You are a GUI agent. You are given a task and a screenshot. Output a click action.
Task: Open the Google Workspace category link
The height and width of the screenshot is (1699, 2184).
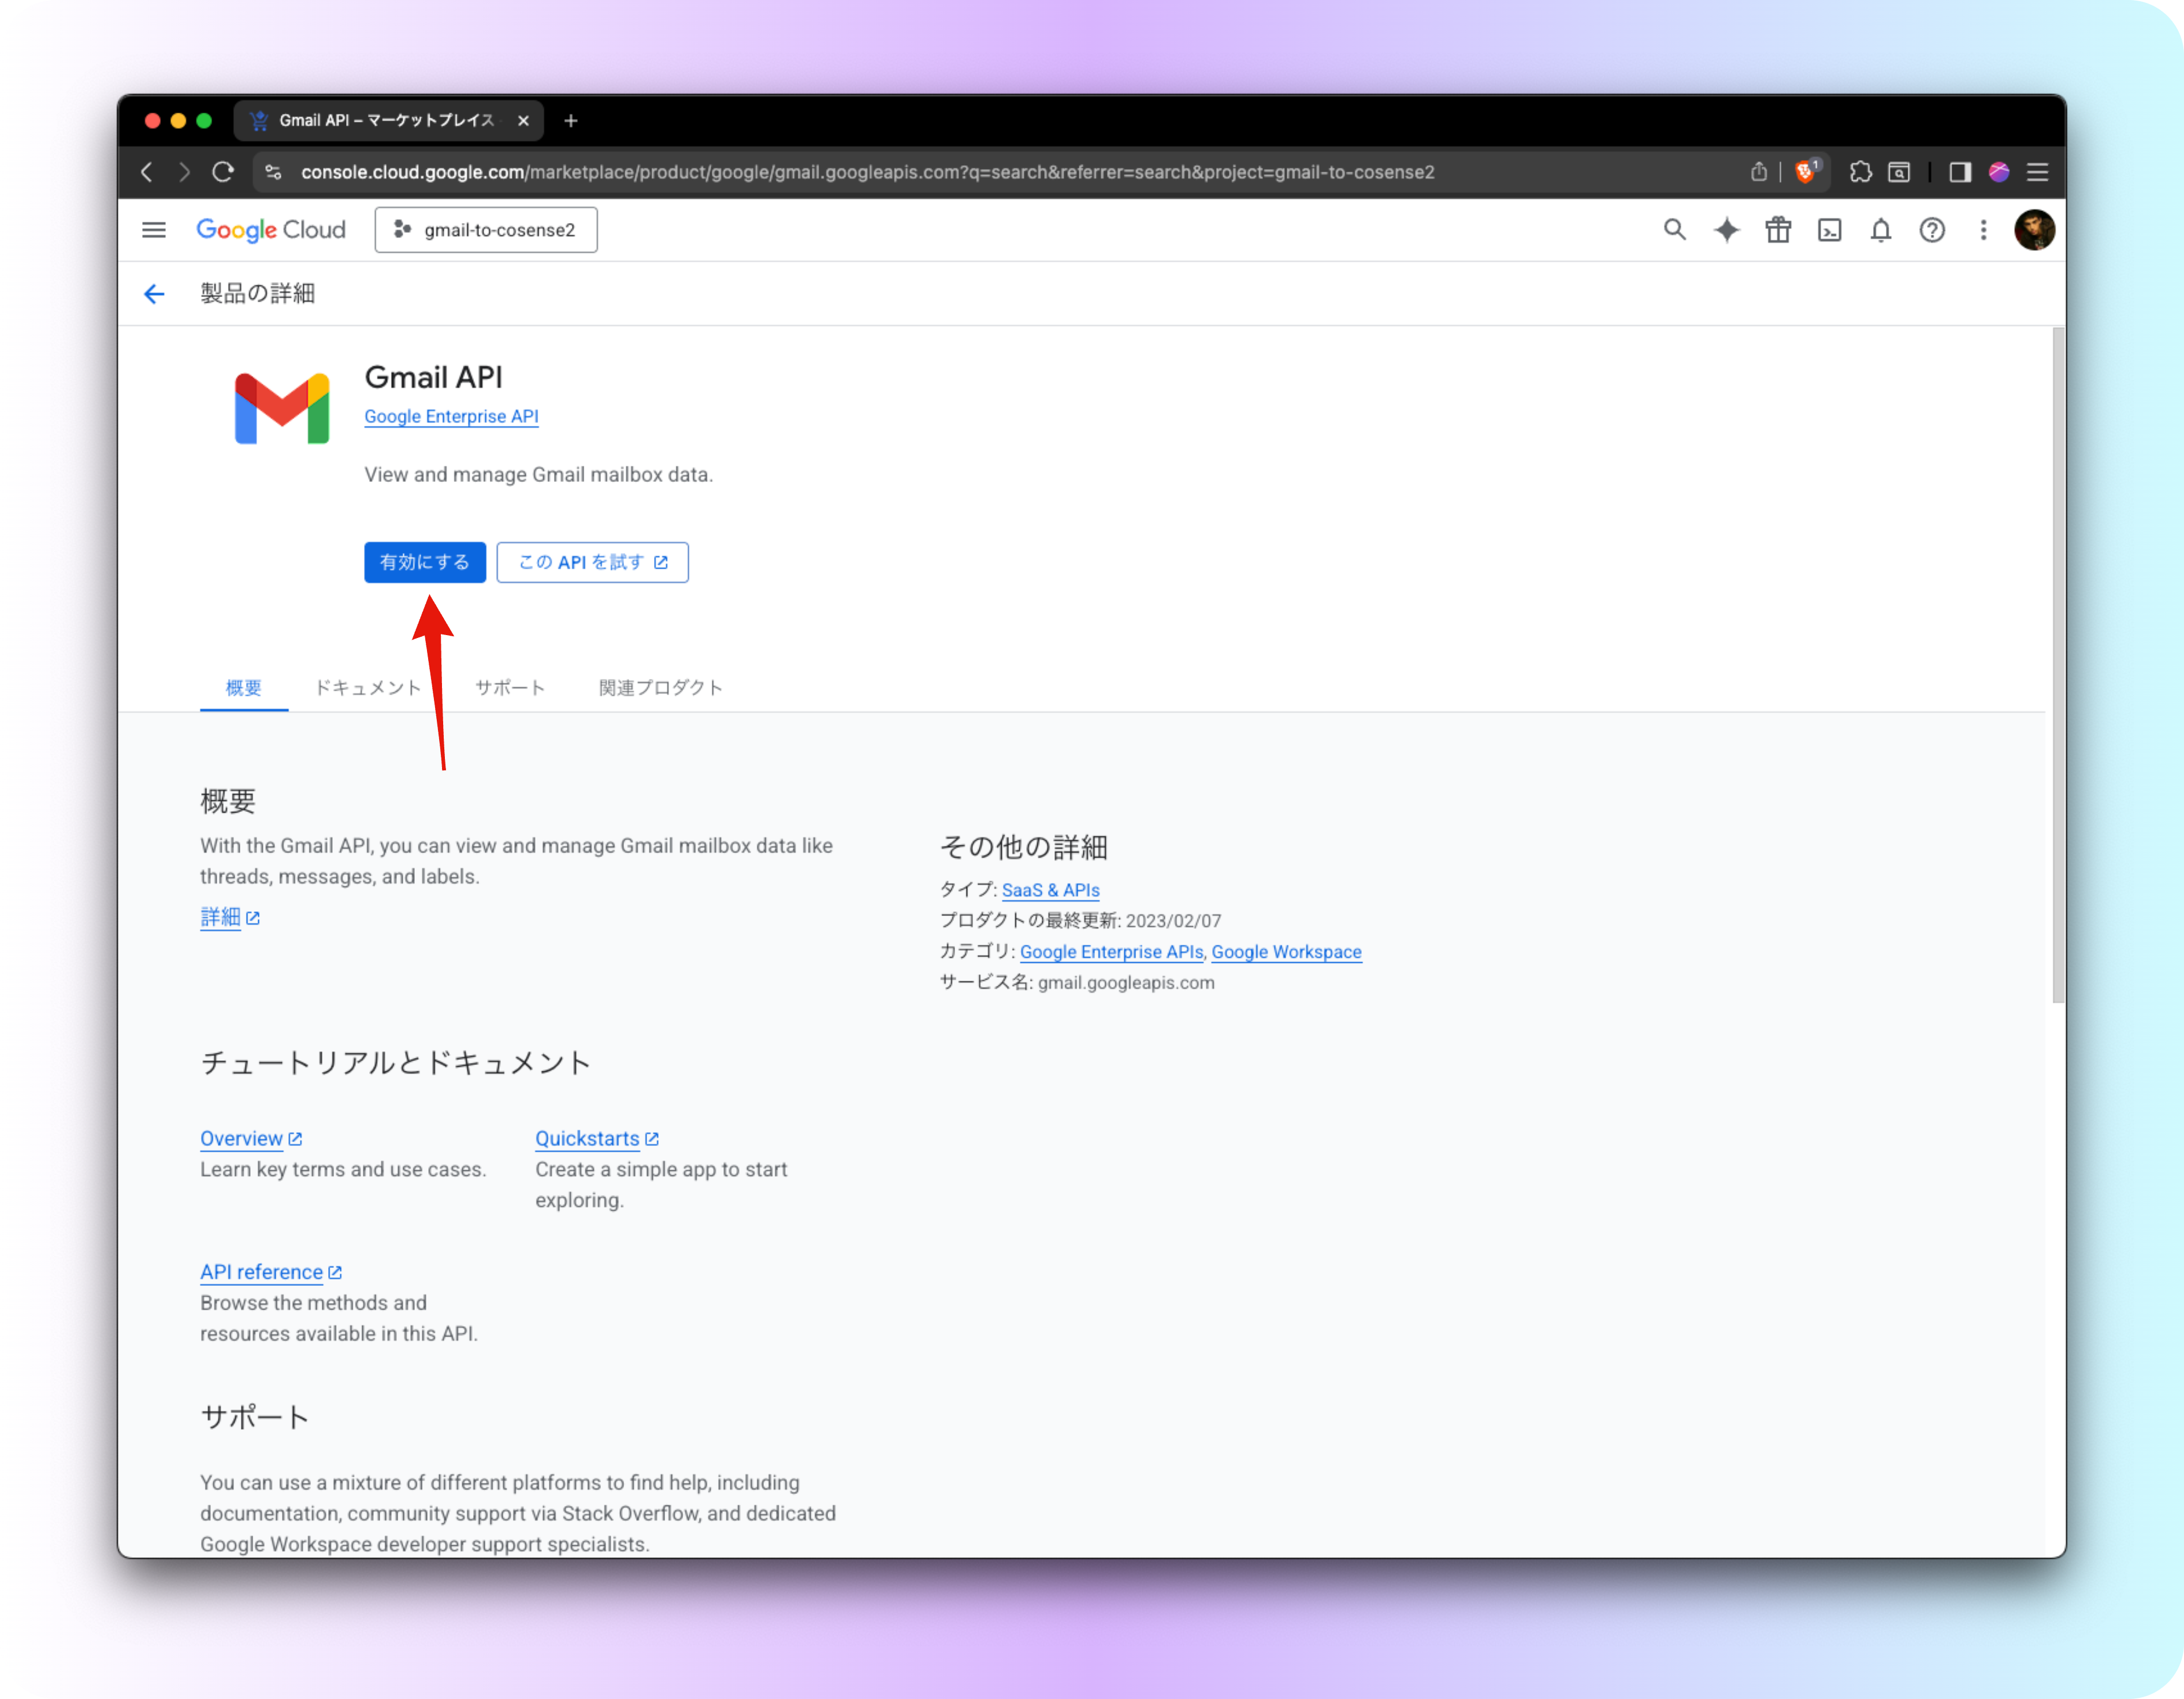[x=1287, y=952]
